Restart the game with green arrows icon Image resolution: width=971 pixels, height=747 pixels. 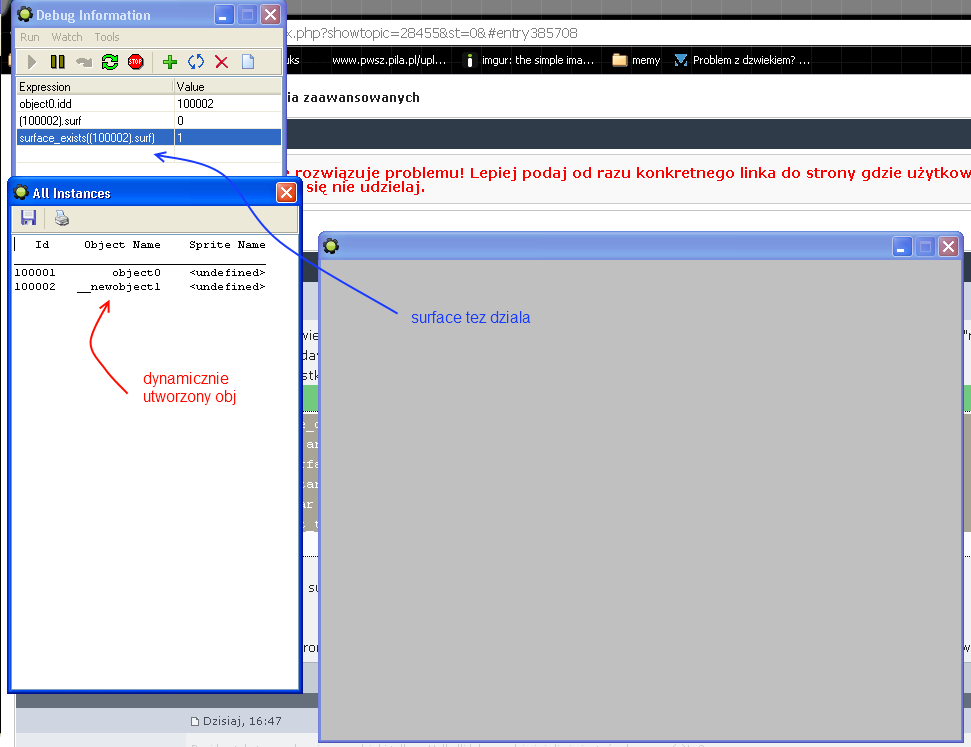[110, 62]
